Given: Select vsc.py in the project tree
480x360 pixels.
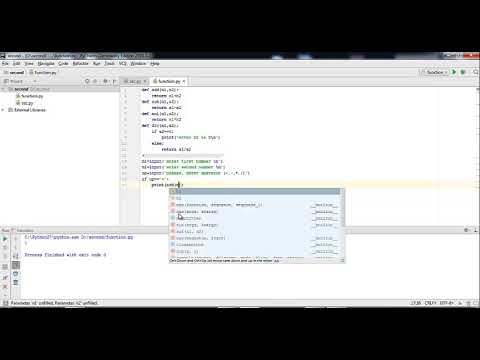Looking at the screenshot, I should 25,103.
